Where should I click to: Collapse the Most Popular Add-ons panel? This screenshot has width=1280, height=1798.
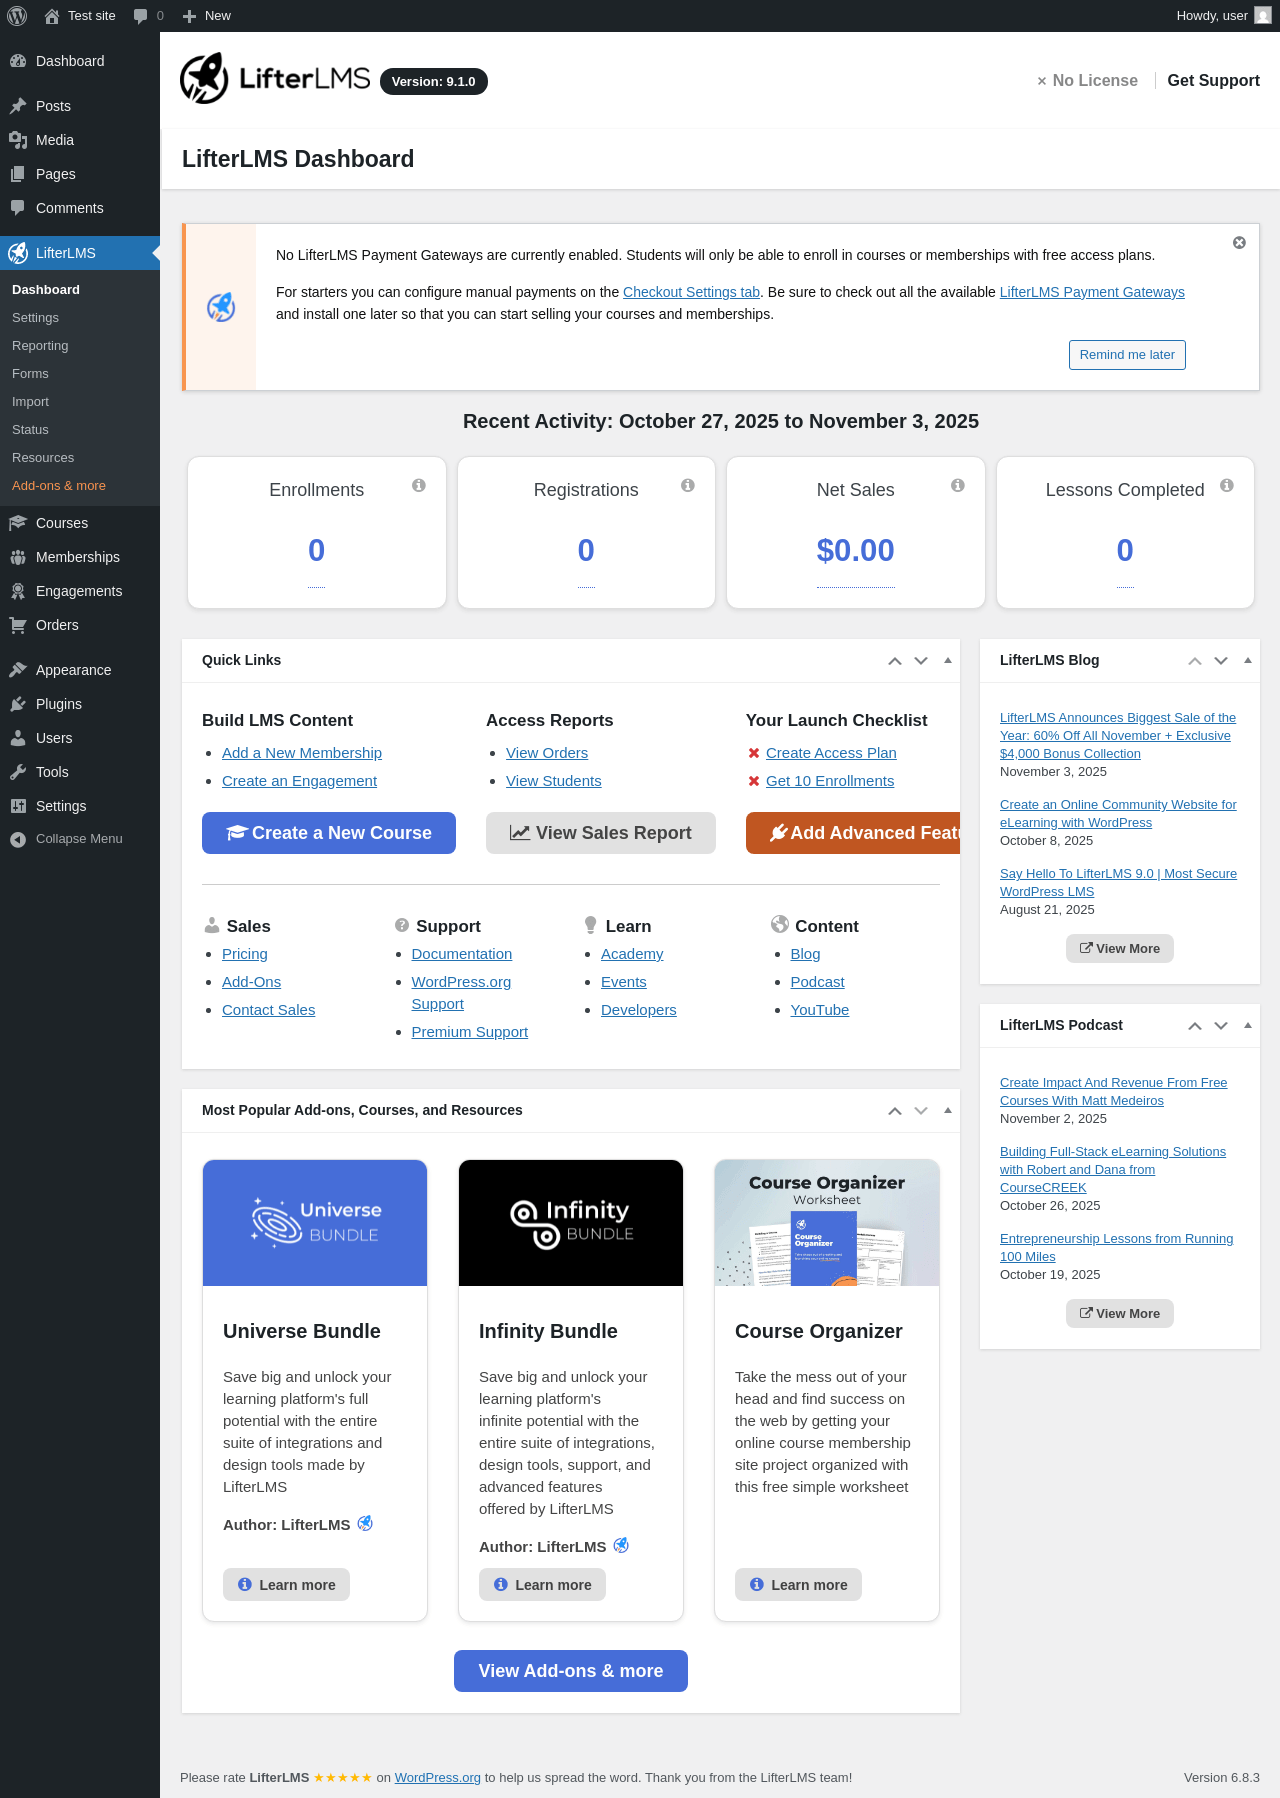(948, 1111)
